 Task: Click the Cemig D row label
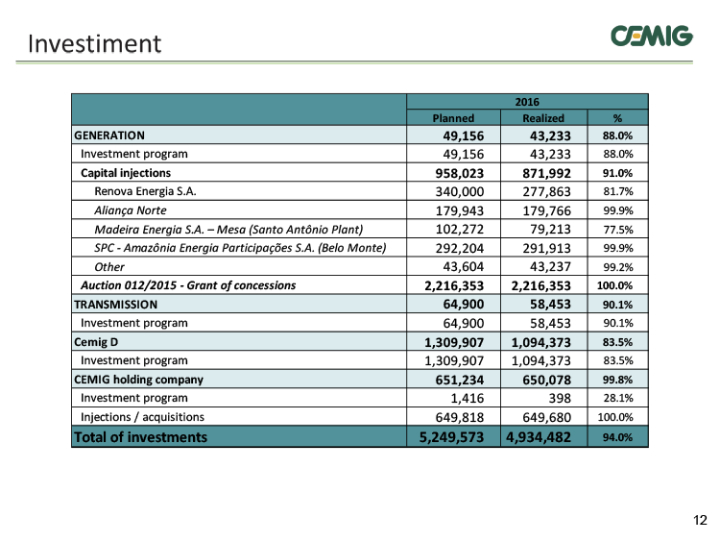pyautogui.click(x=96, y=342)
